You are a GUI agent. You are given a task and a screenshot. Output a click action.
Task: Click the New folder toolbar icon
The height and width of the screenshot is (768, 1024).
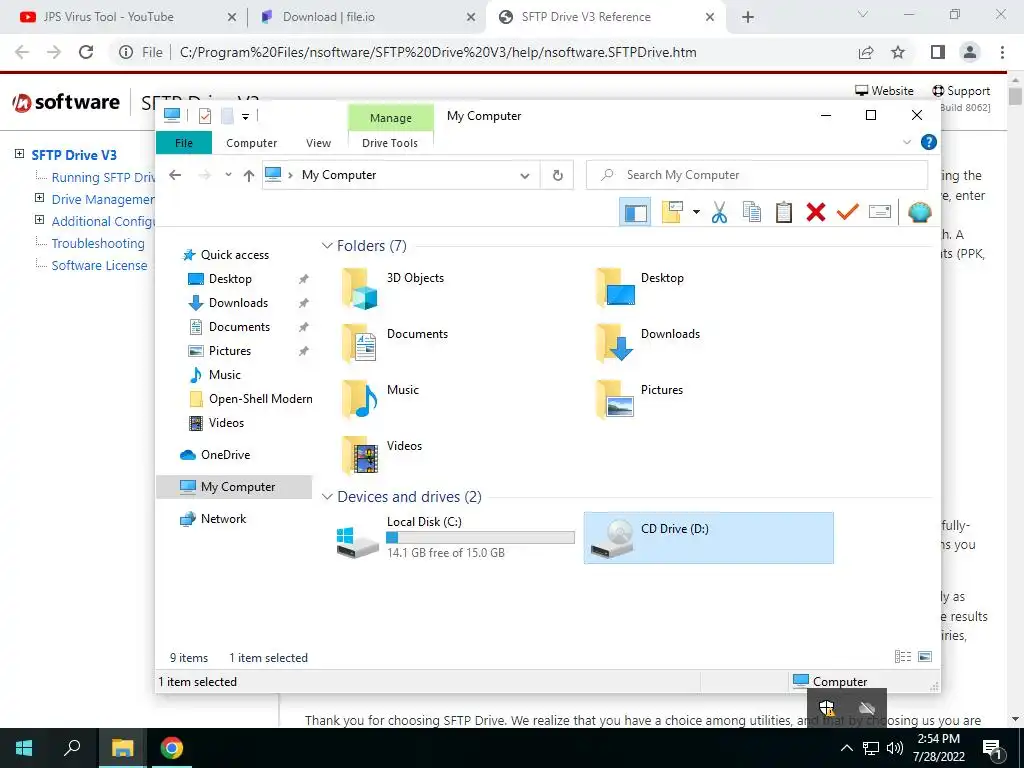coord(672,212)
